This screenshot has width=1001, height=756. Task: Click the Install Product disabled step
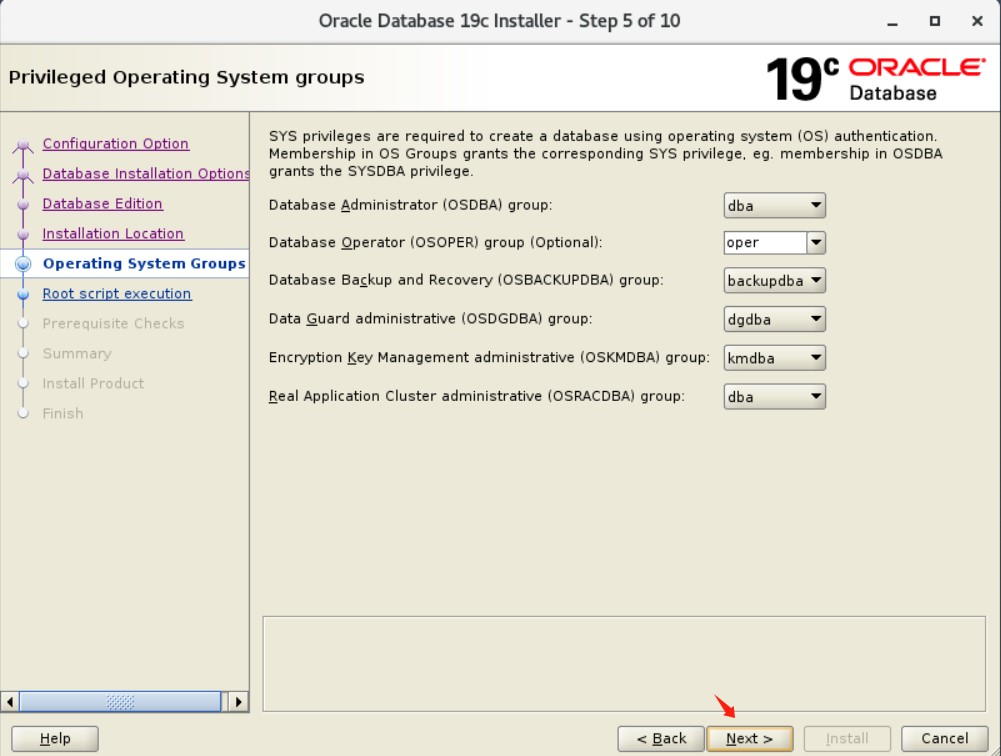93,384
